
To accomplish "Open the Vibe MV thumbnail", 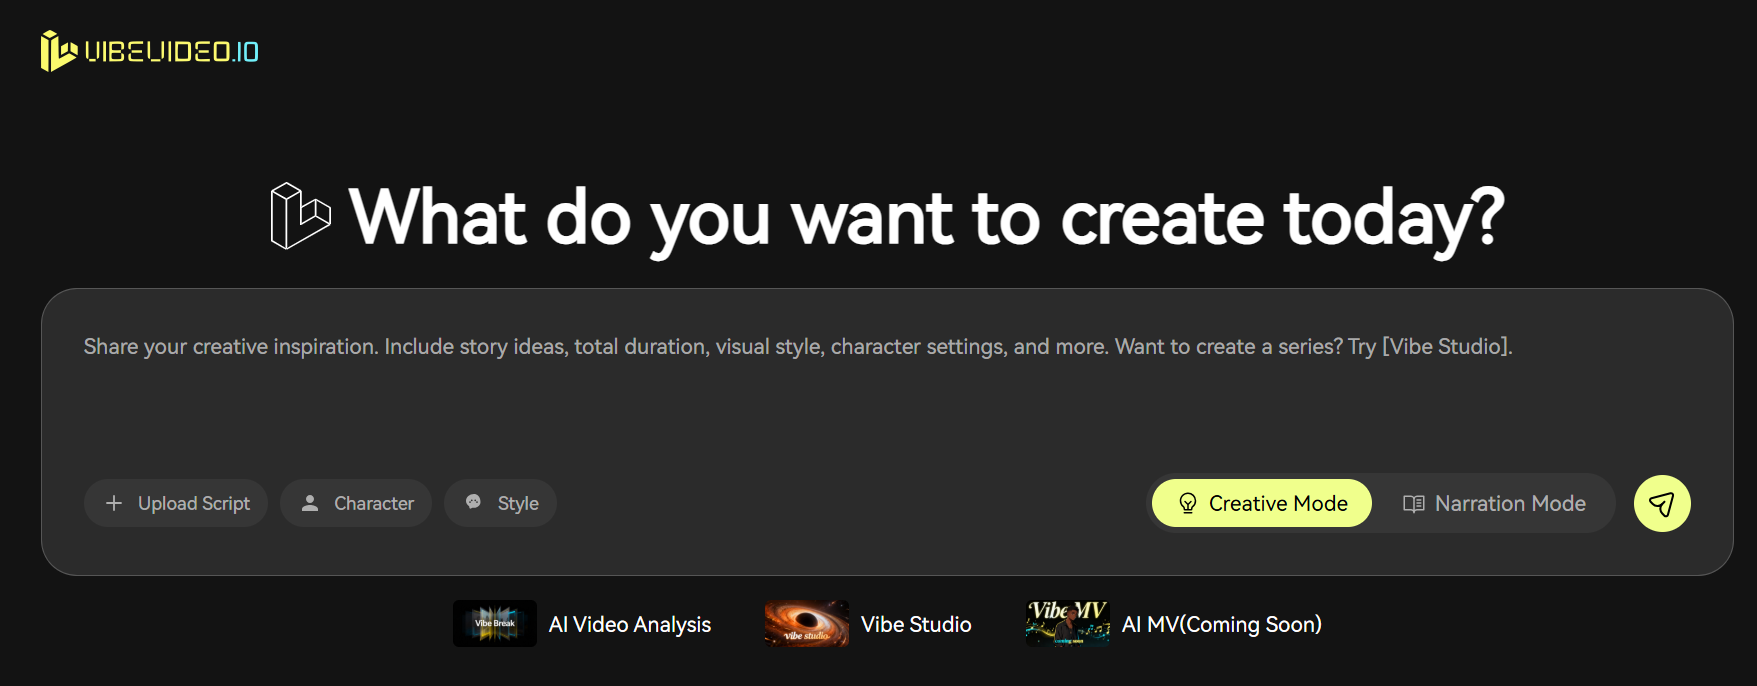I will click(1068, 623).
